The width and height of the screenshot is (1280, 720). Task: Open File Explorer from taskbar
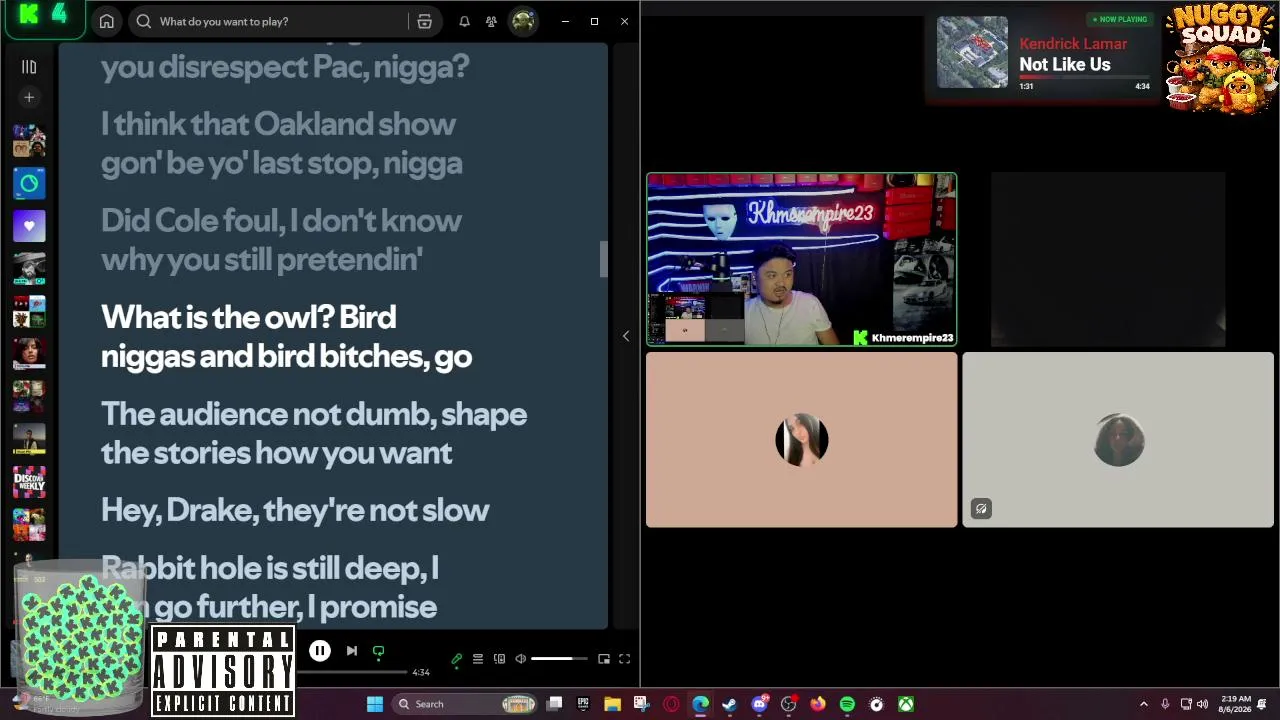[612, 704]
